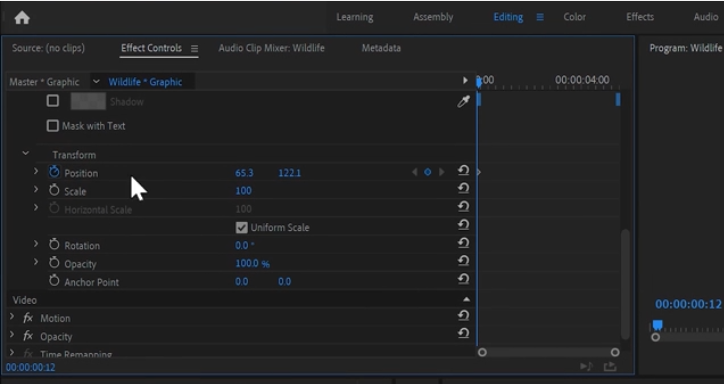The image size is (724, 384).
Task: Add or remove Position keyframe
Action: [x=428, y=172]
